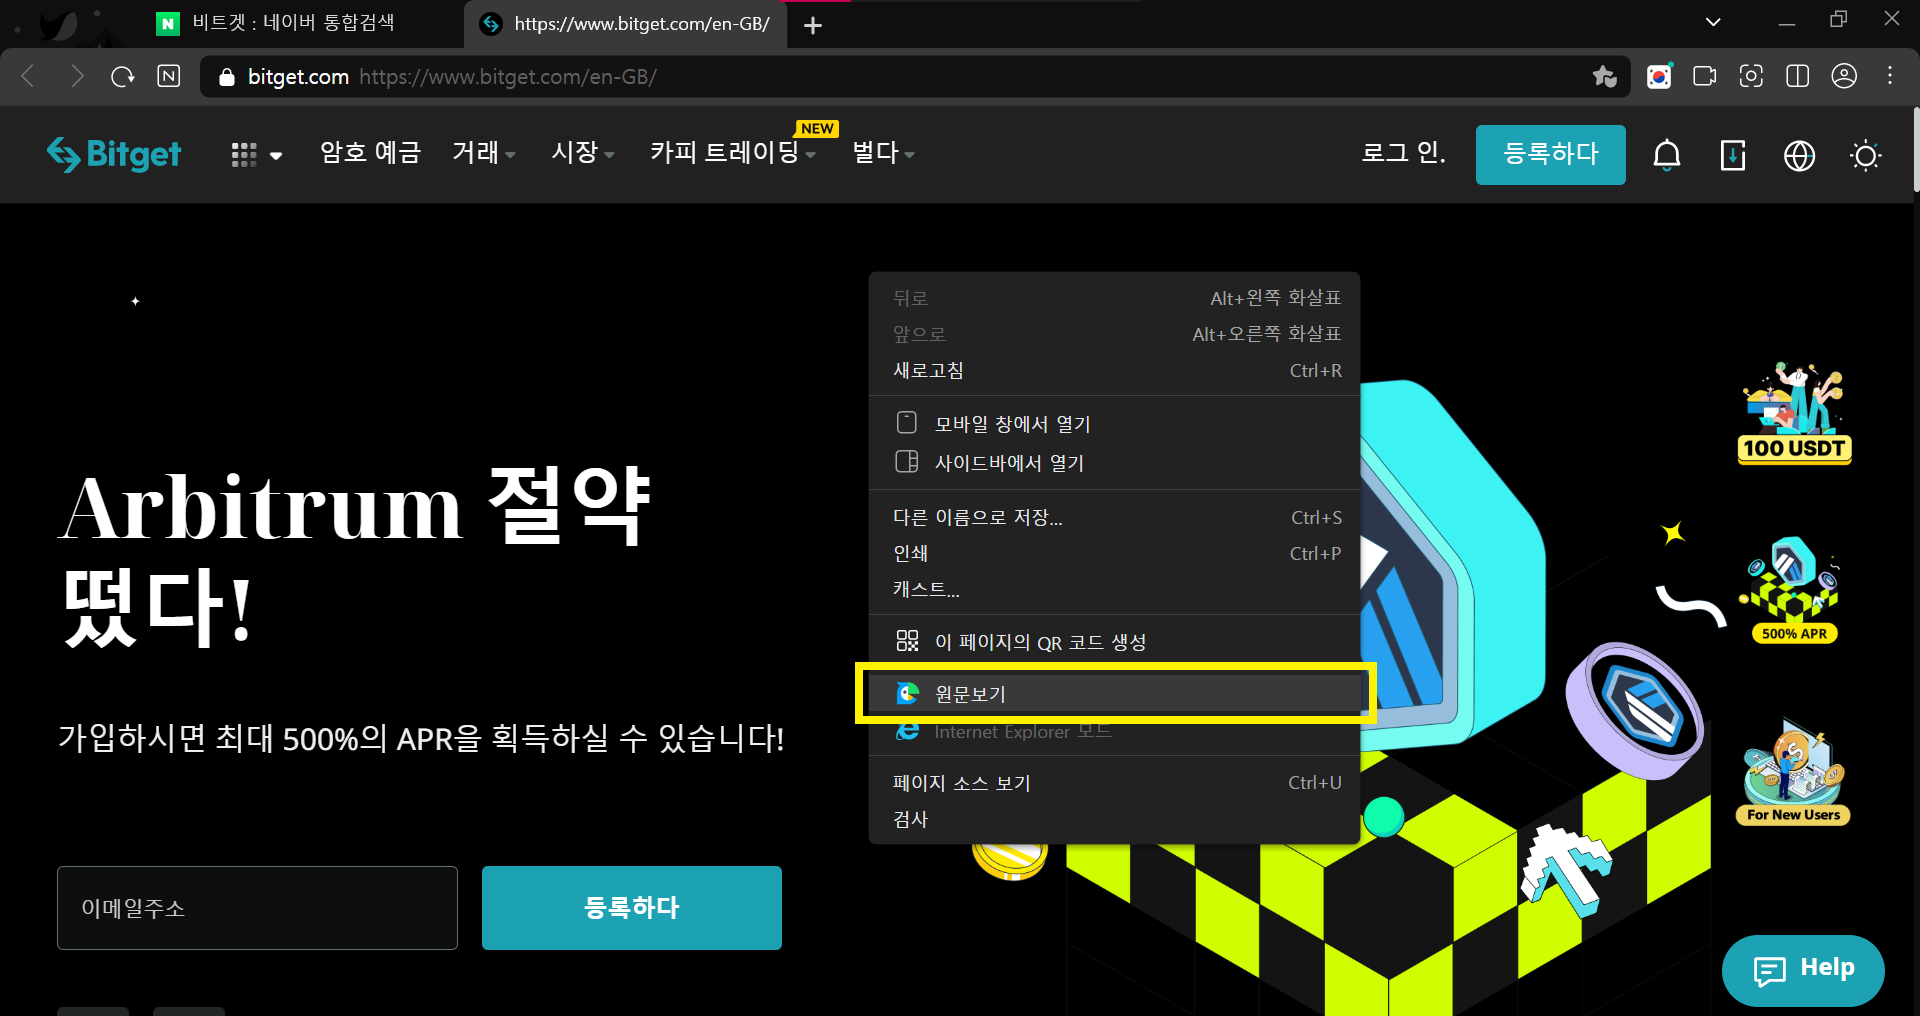This screenshot has width=1920, height=1016.
Task: Go forward in browser history
Action: 76,76
